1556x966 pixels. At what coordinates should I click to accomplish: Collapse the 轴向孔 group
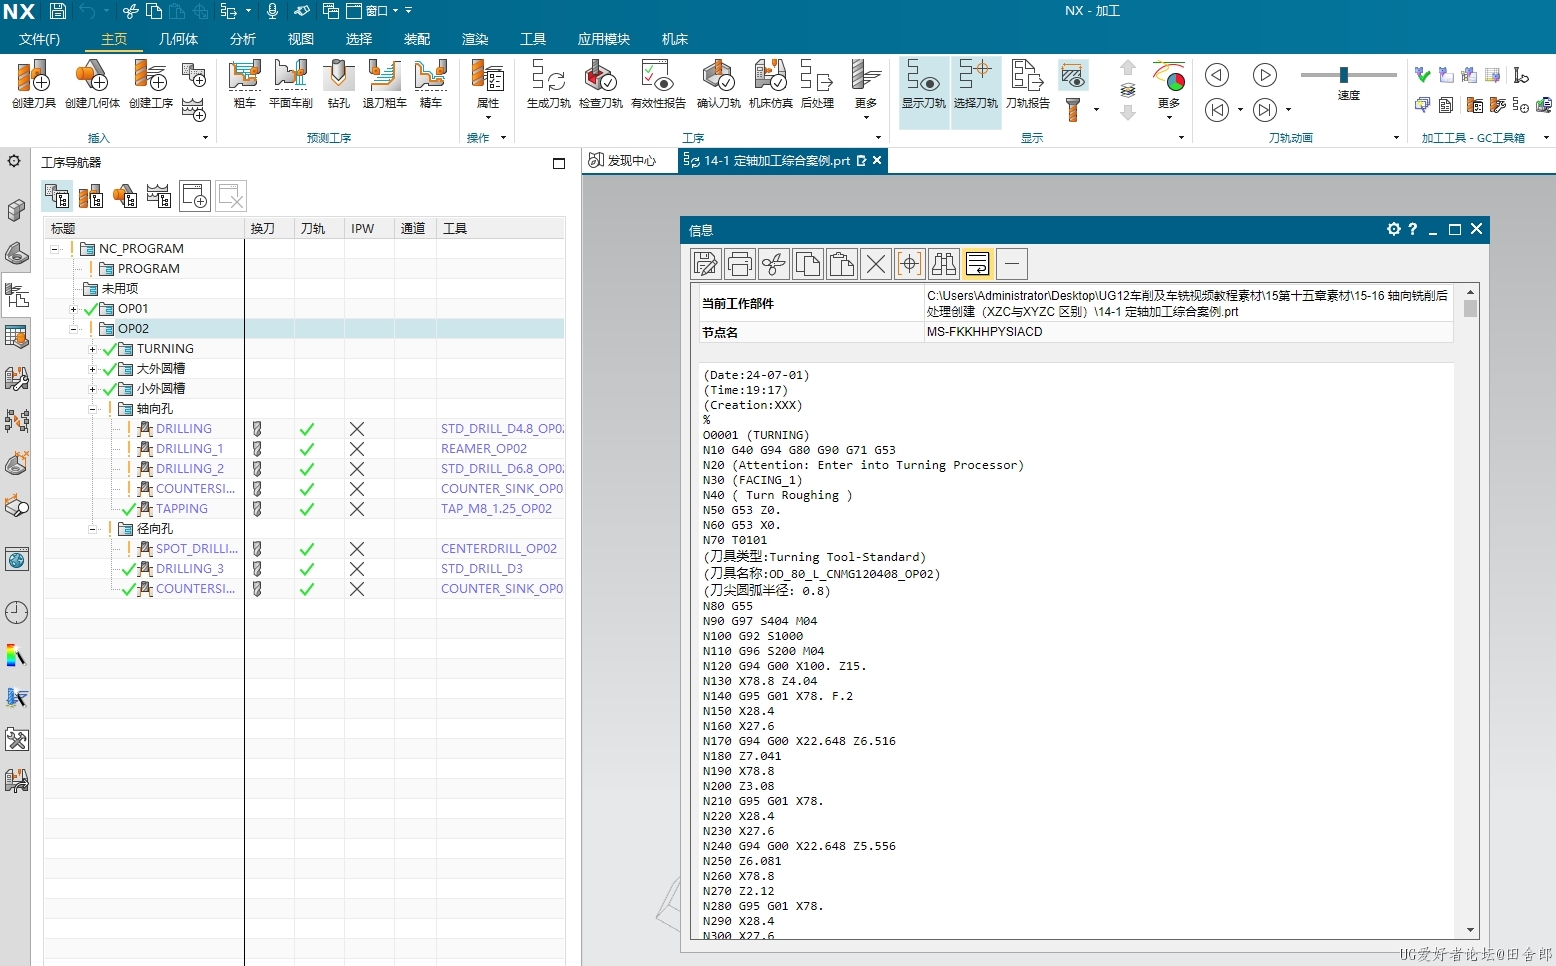tap(93, 409)
